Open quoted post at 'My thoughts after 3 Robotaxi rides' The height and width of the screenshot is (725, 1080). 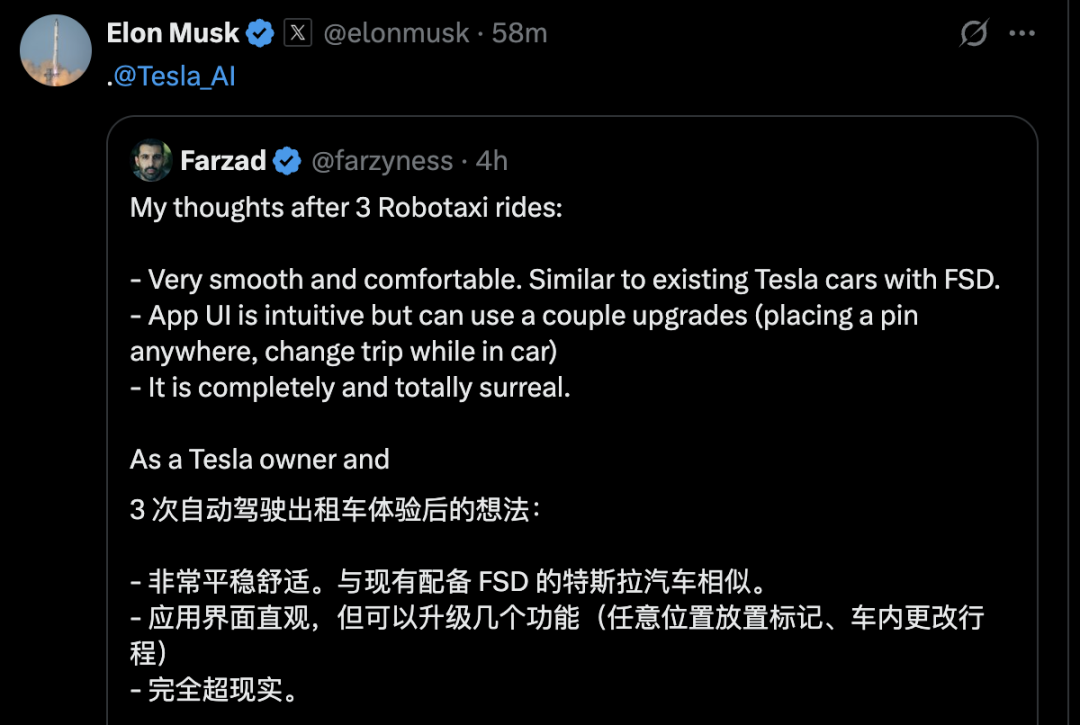tap(346, 207)
